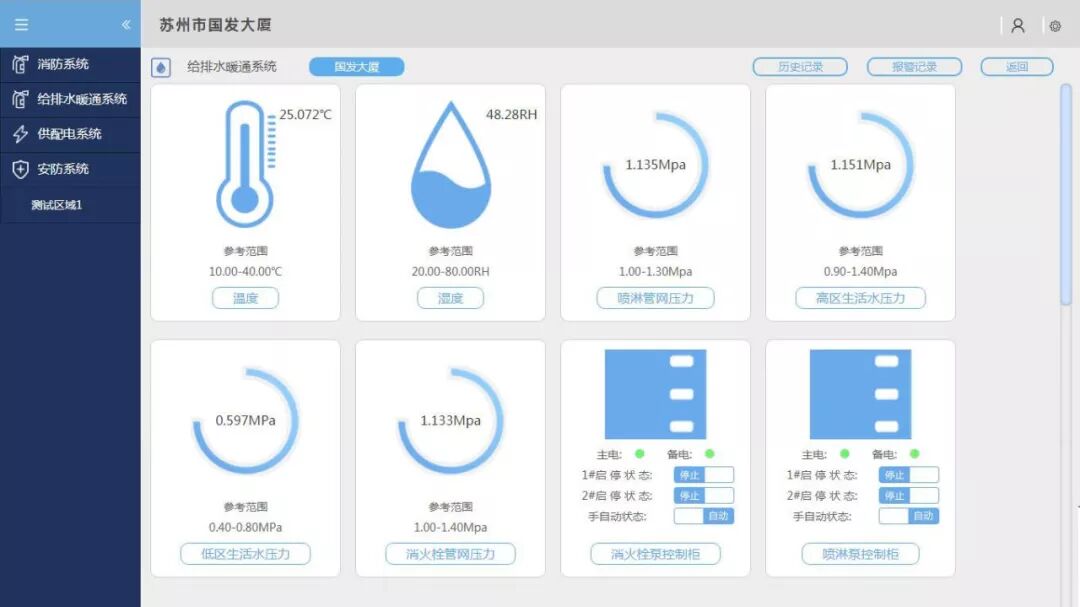Open the hamburger menu icon
Image resolution: width=1080 pixels, height=607 pixels.
(x=21, y=25)
